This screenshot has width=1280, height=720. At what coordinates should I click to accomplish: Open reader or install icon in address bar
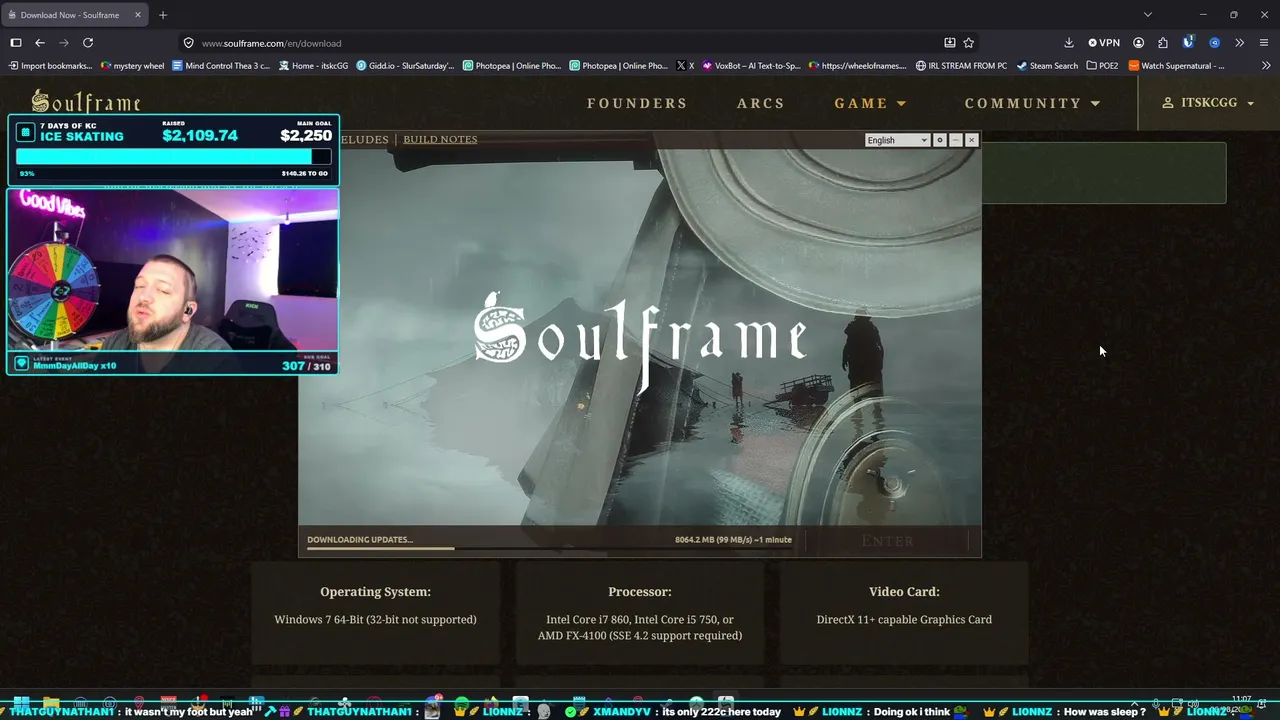click(950, 43)
